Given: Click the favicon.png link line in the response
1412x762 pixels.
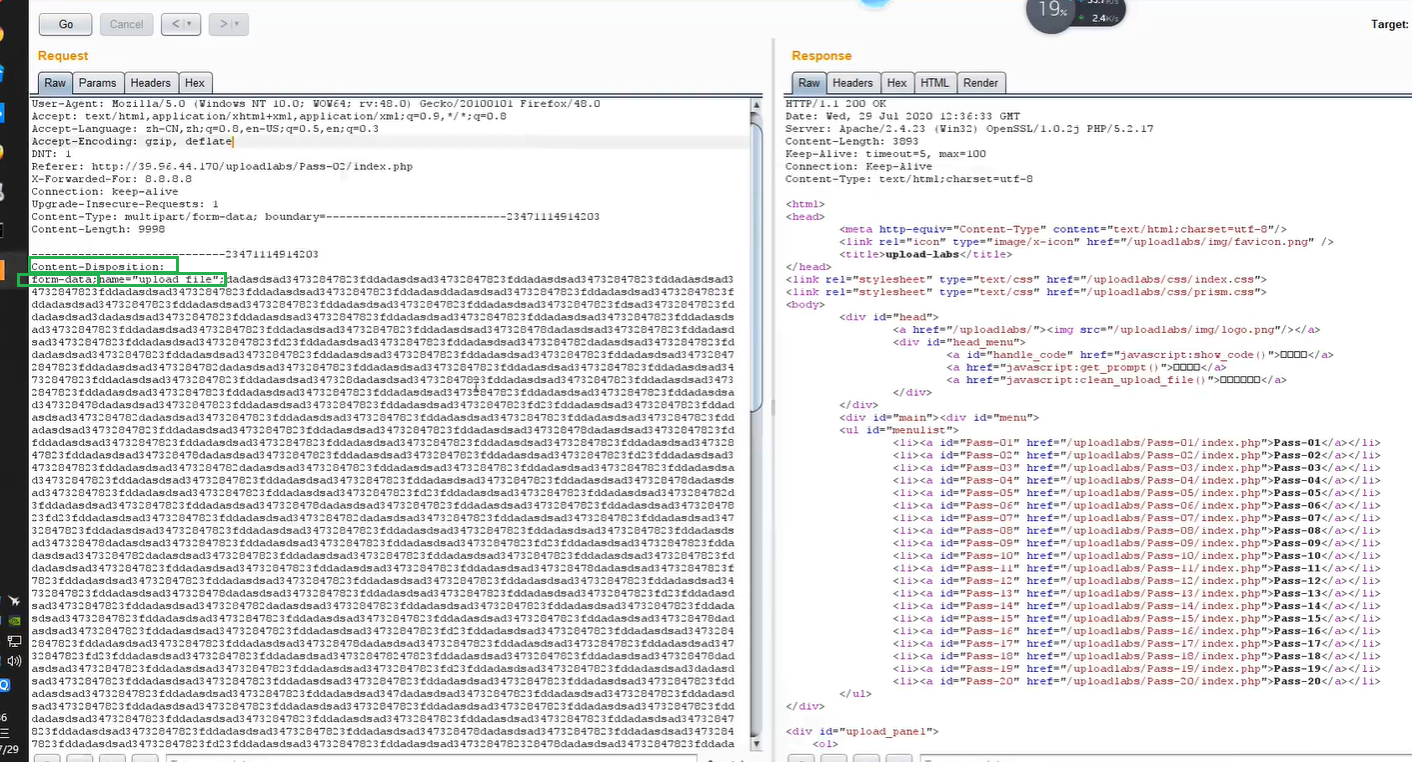Looking at the screenshot, I should click(x=1087, y=242).
